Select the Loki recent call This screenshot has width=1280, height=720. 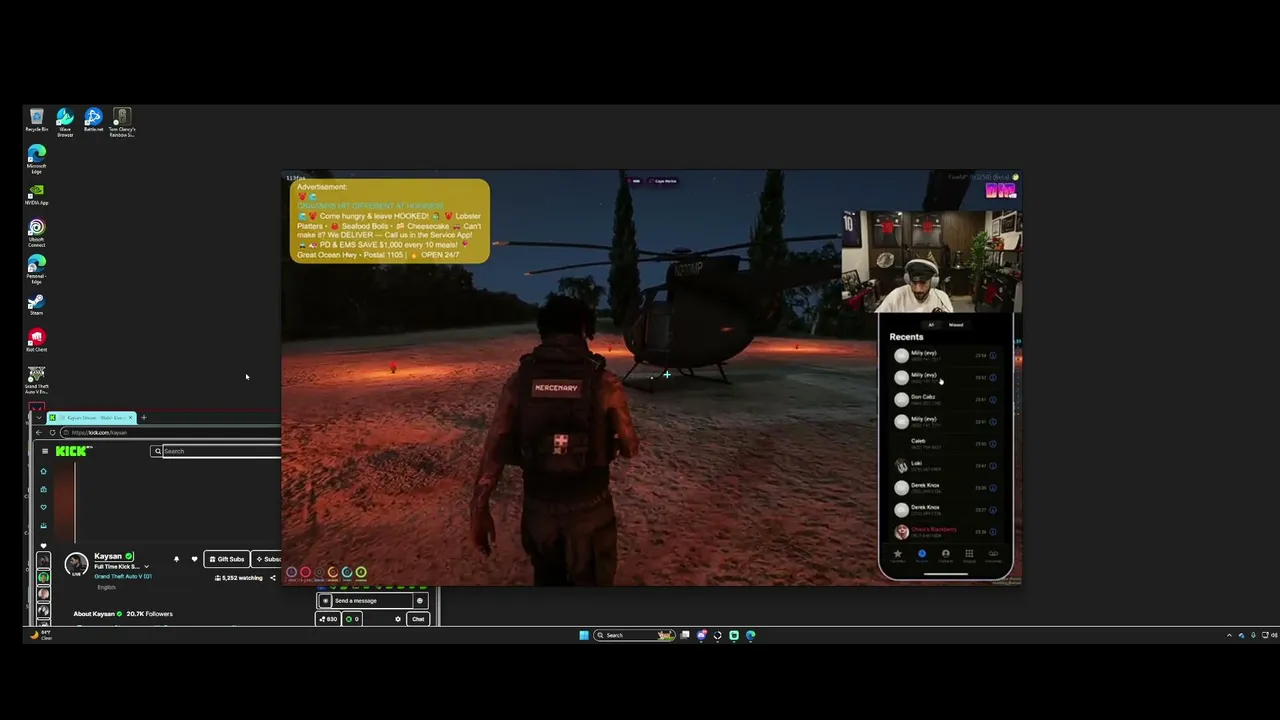(943, 466)
